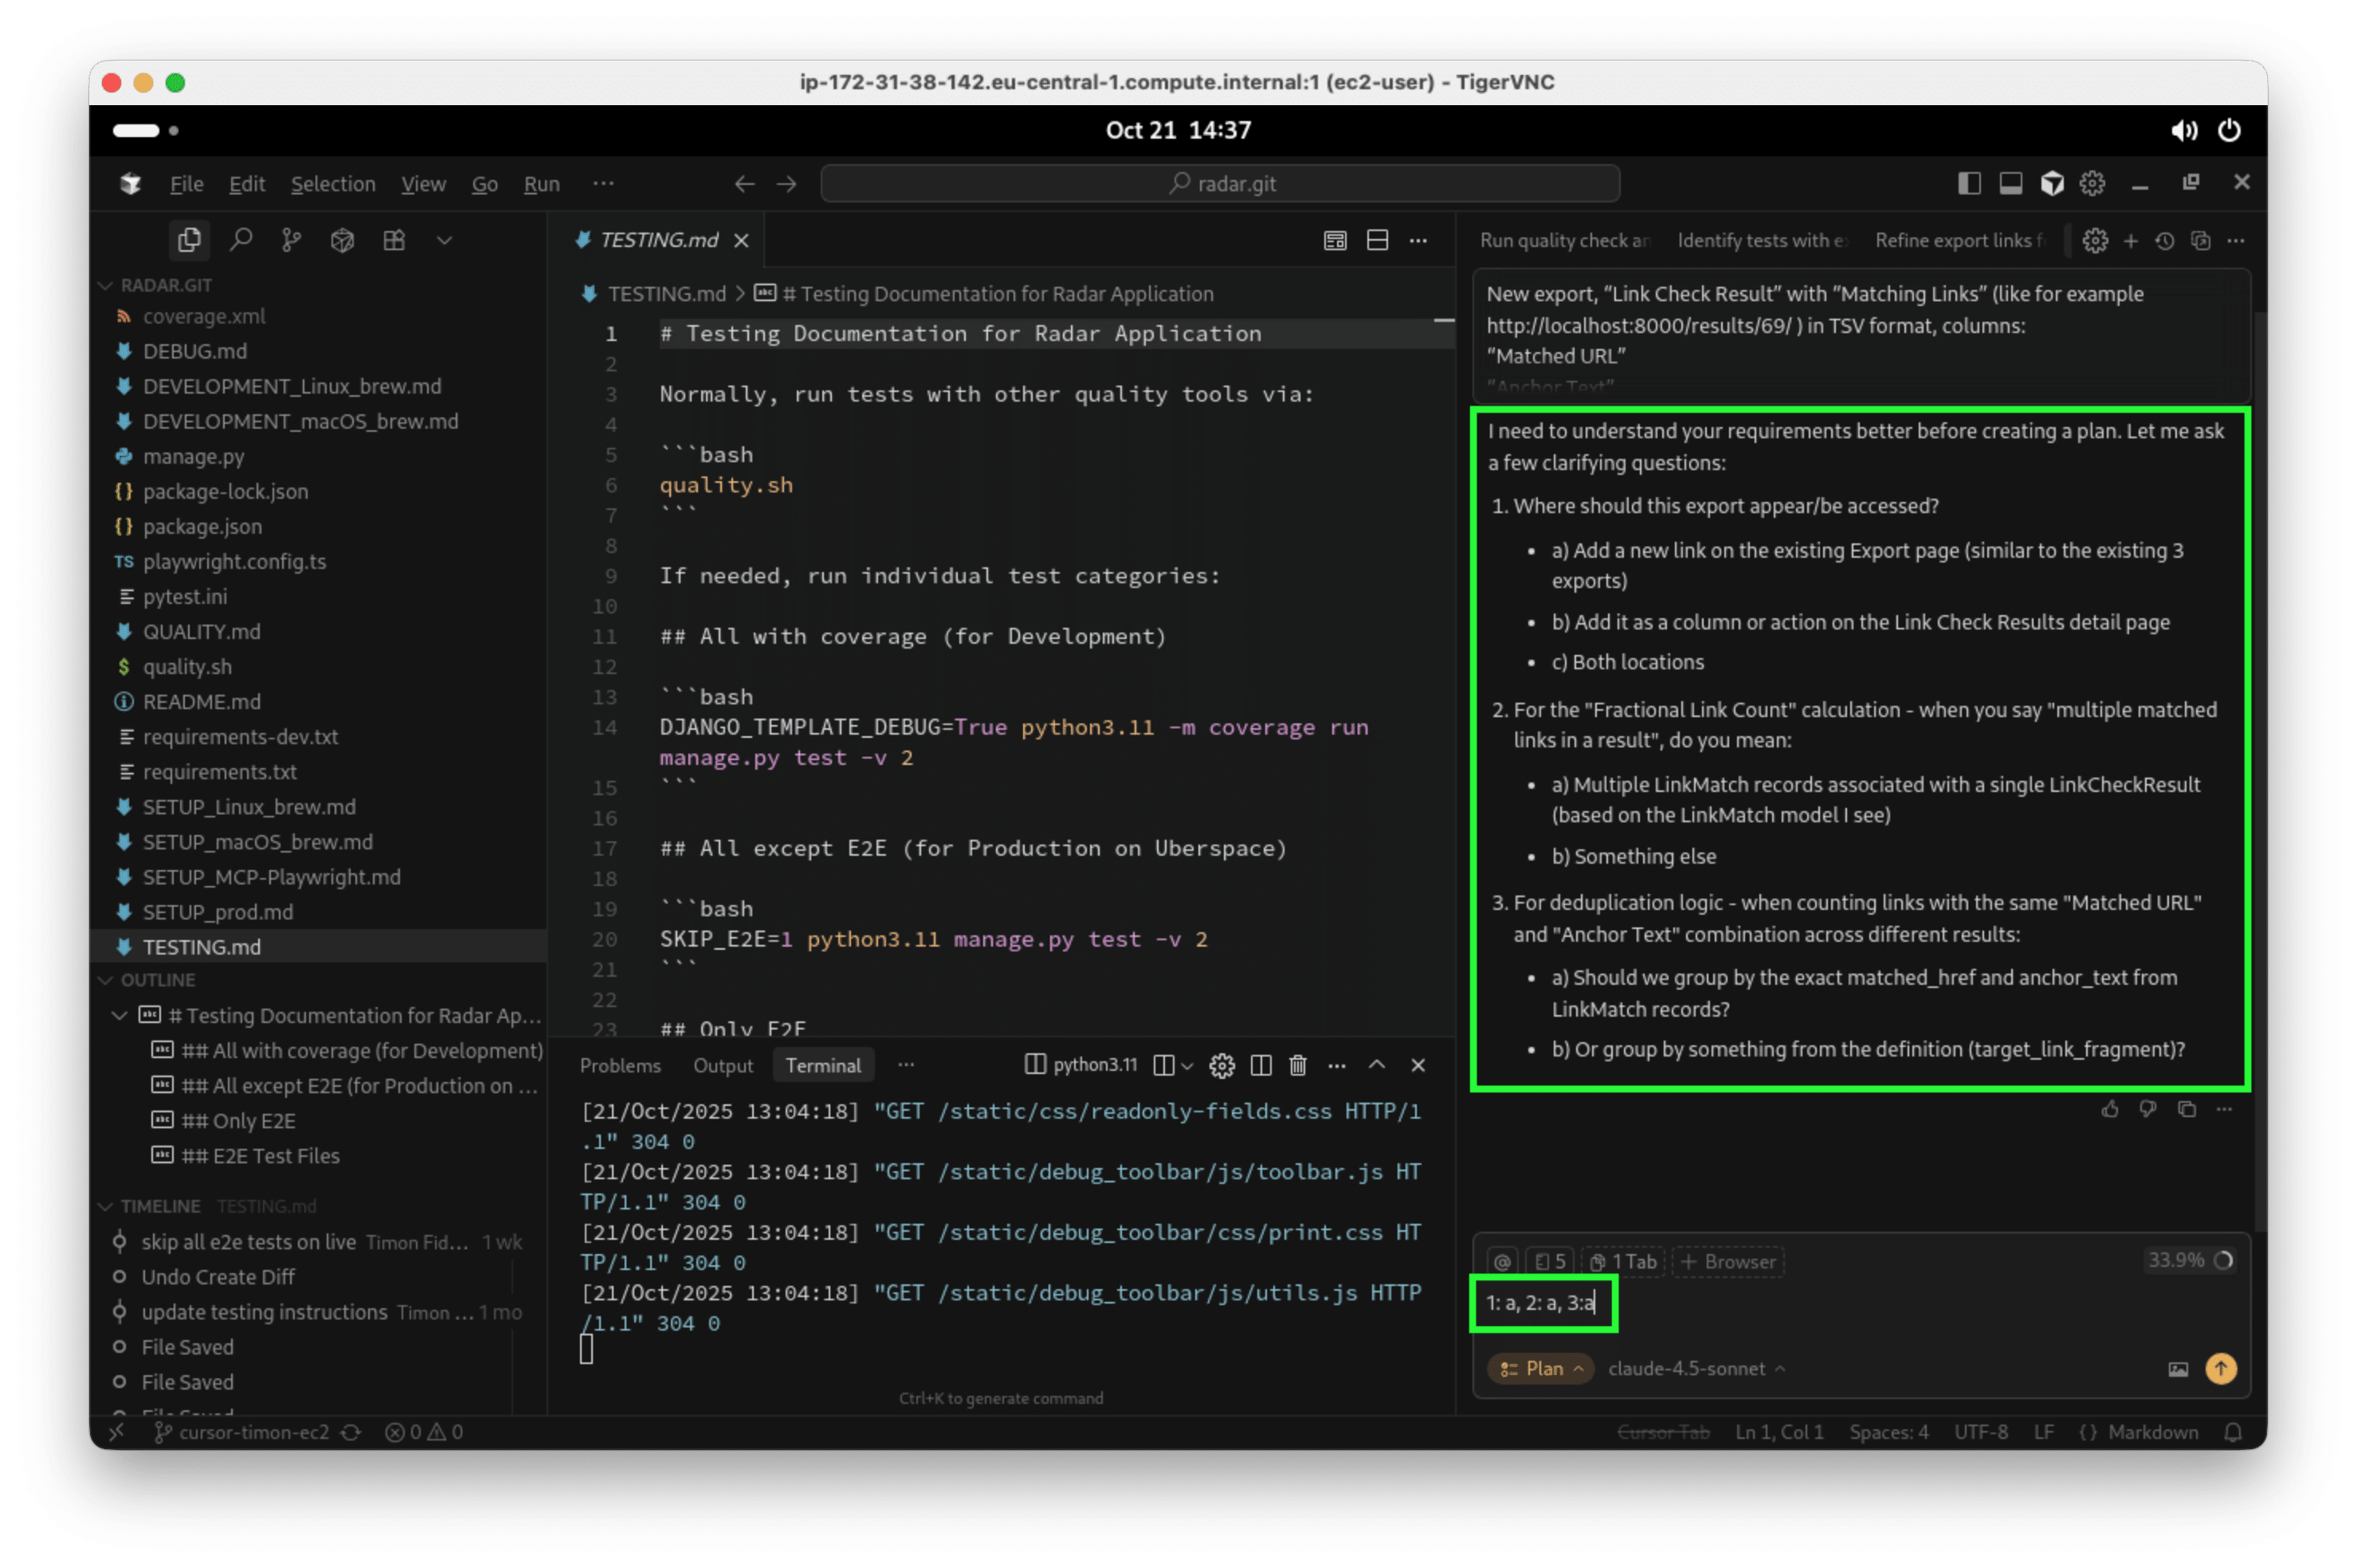This screenshot has width=2357, height=1568.
Task: Switch to the Output panel tab
Action: pos(722,1065)
